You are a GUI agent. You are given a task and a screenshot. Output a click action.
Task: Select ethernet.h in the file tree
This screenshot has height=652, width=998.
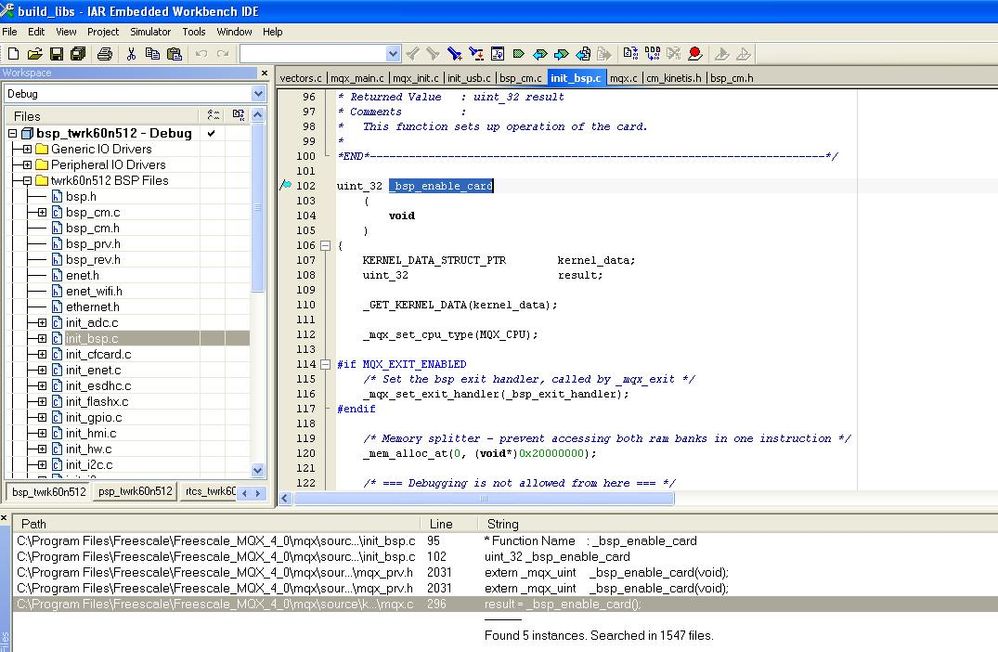[x=92, y=307]
